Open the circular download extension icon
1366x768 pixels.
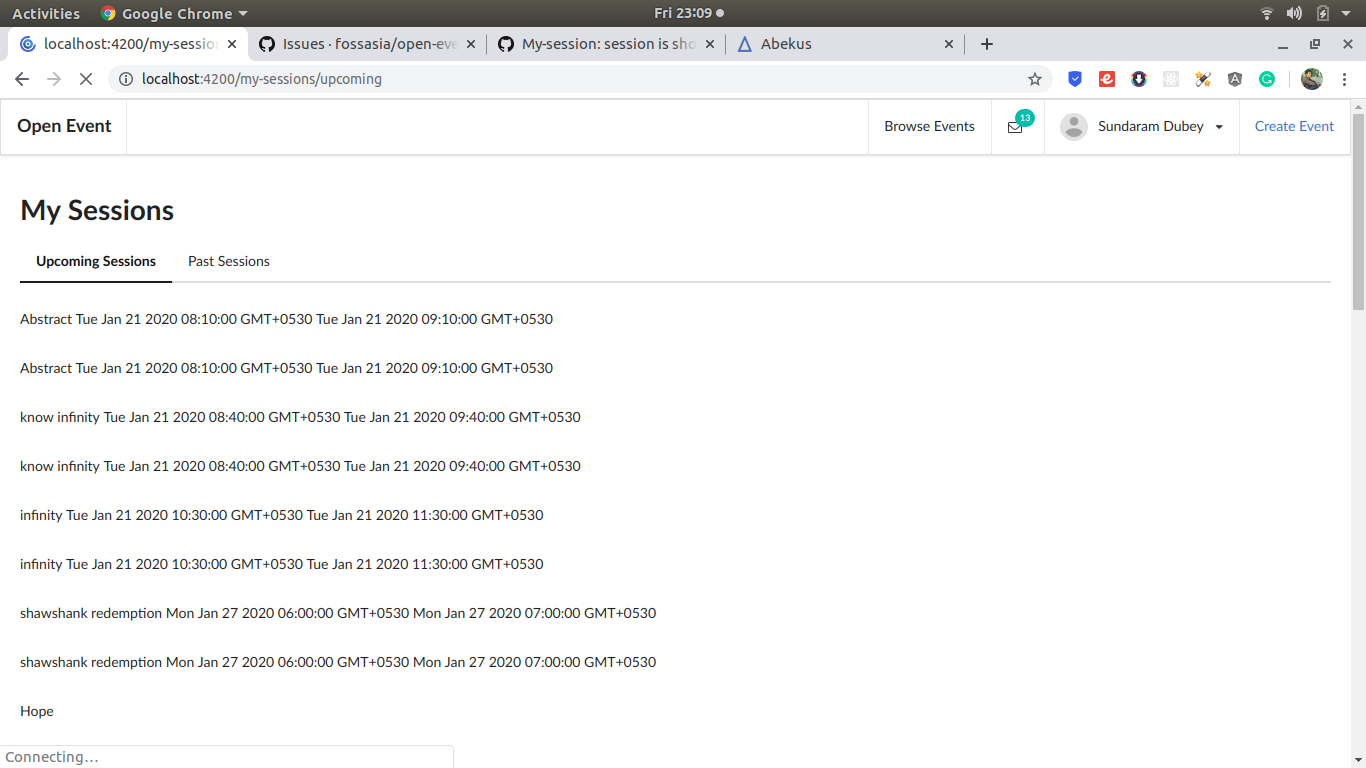[1139, 79]
